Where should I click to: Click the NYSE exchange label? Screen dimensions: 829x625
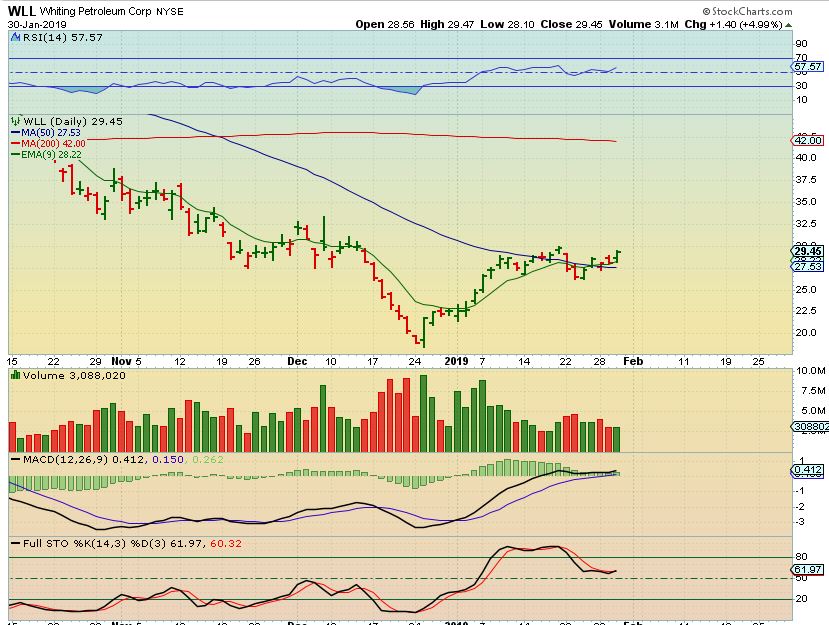click(170, 11)
